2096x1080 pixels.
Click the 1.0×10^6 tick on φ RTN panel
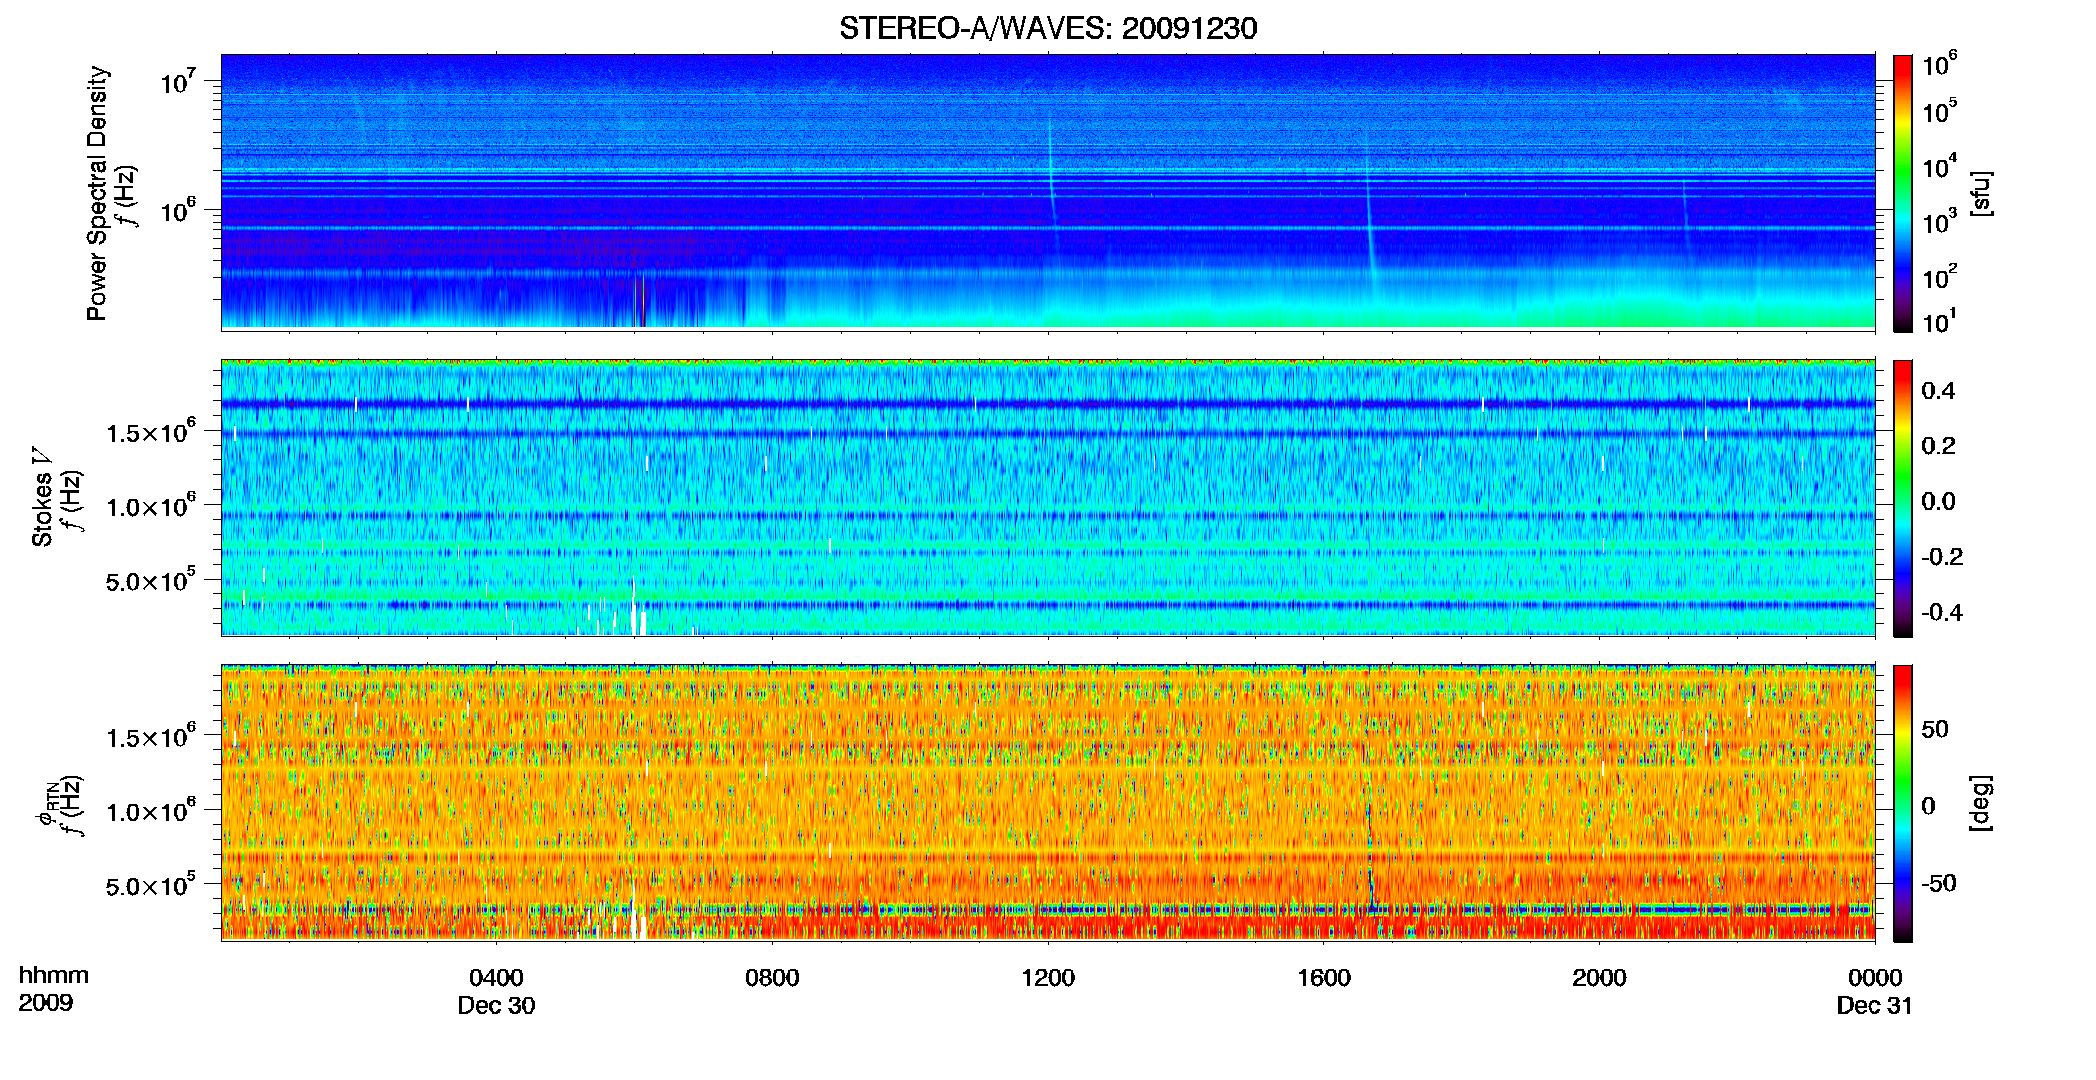(151, 811)
